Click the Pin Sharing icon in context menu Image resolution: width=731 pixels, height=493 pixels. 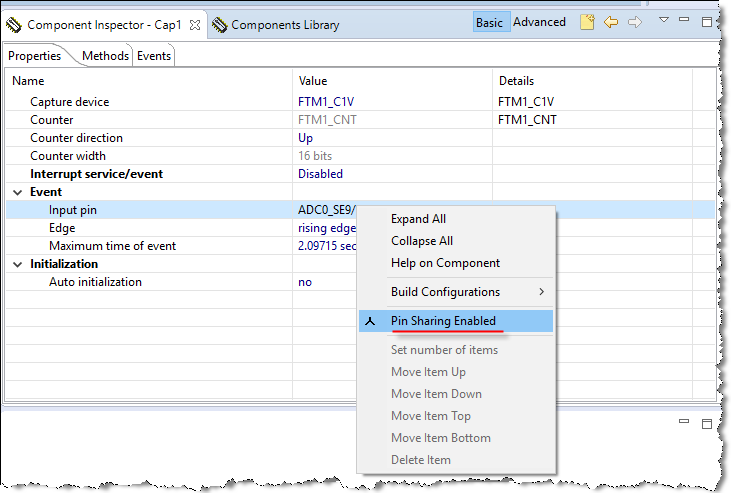tap(370, 321)
